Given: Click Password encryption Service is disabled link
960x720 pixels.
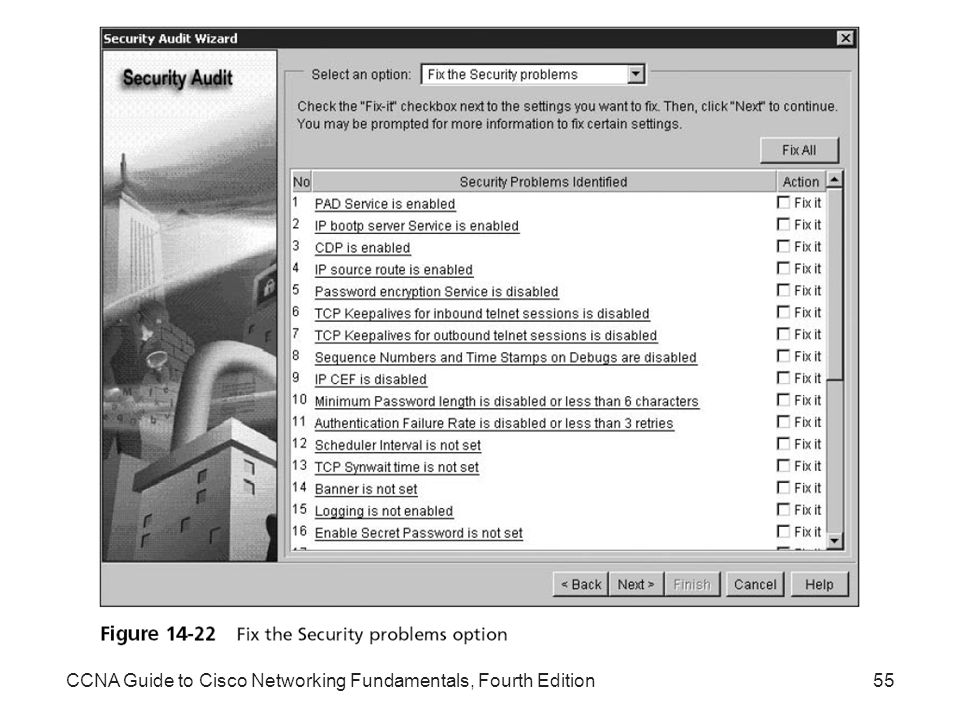Looking at the screenshot, I should [x=437, y=292].
